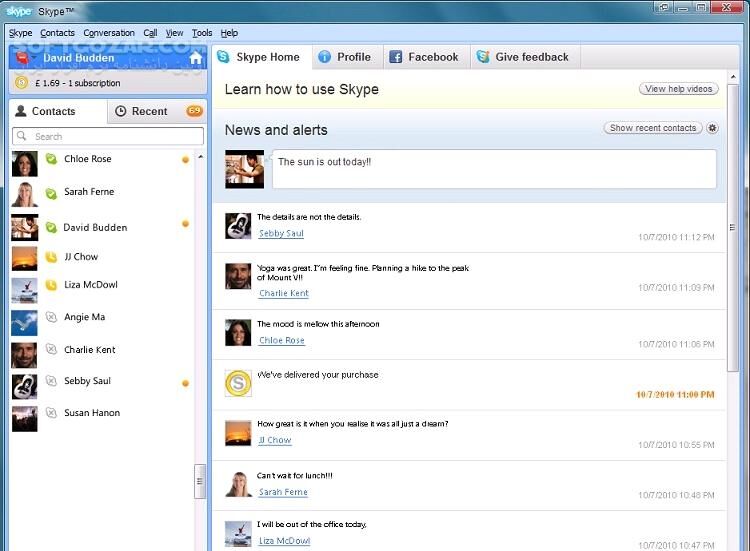Click David Budden's status icon in contacts
The height and width of the screenshot is (551, 750).
pos(51,227)
